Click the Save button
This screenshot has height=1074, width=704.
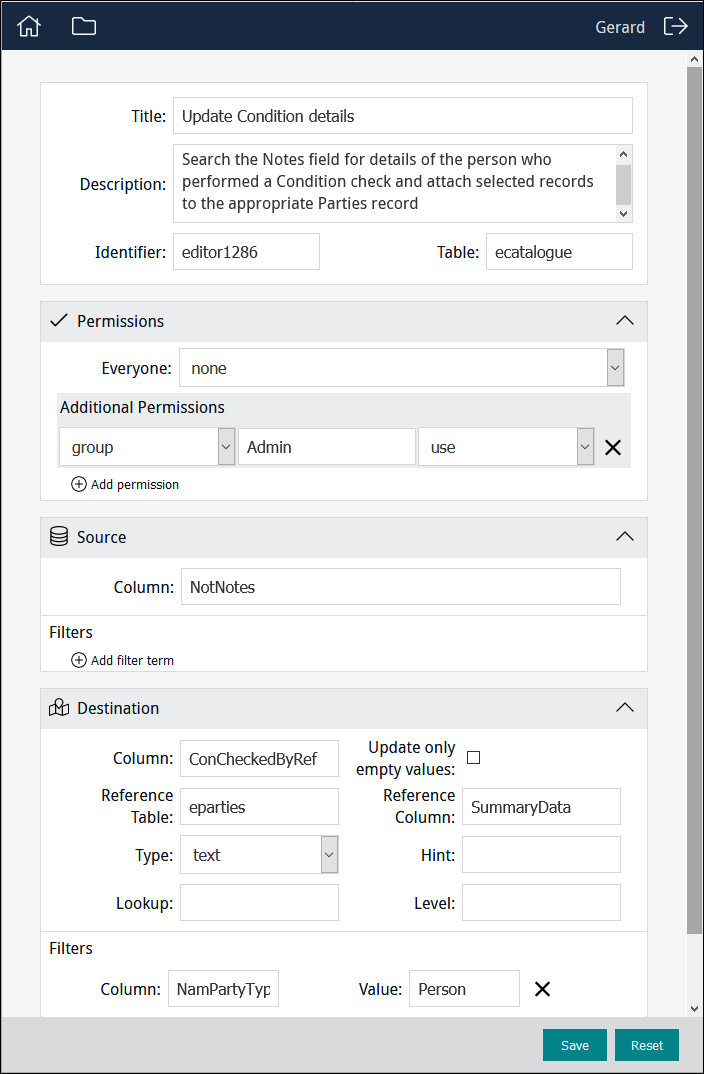tap(575, 1045)
